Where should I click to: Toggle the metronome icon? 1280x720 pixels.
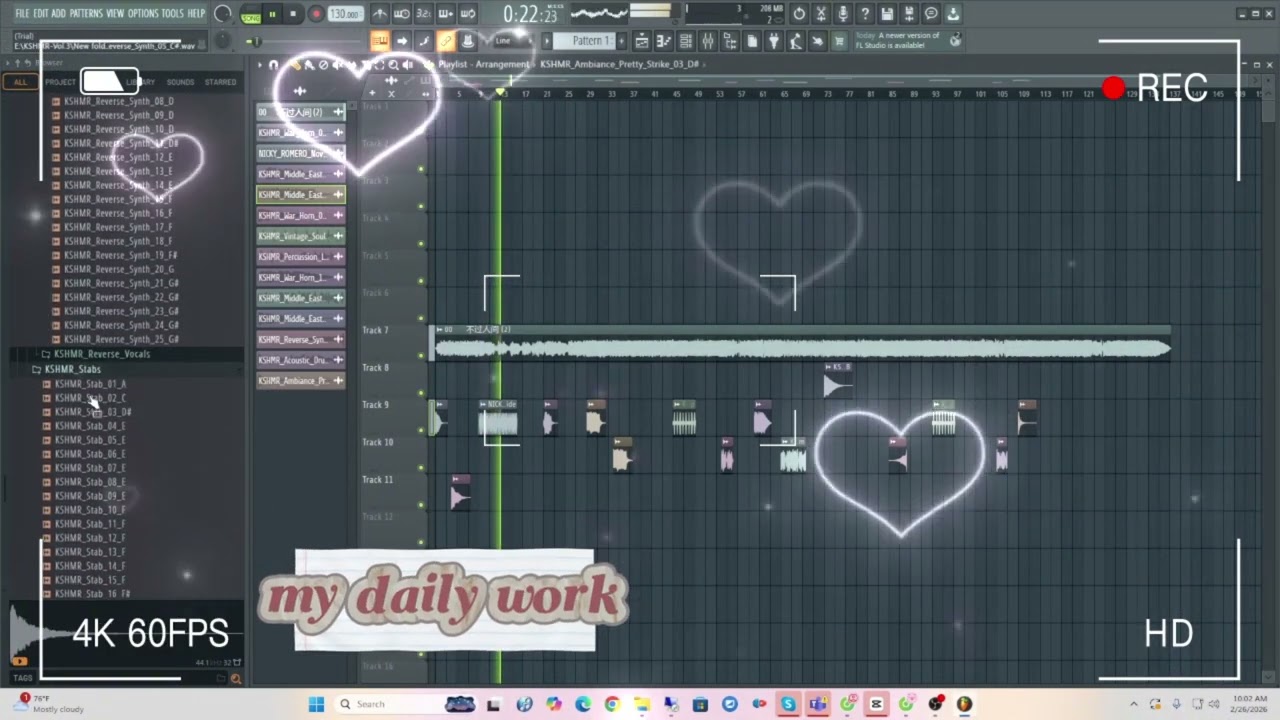380,14
